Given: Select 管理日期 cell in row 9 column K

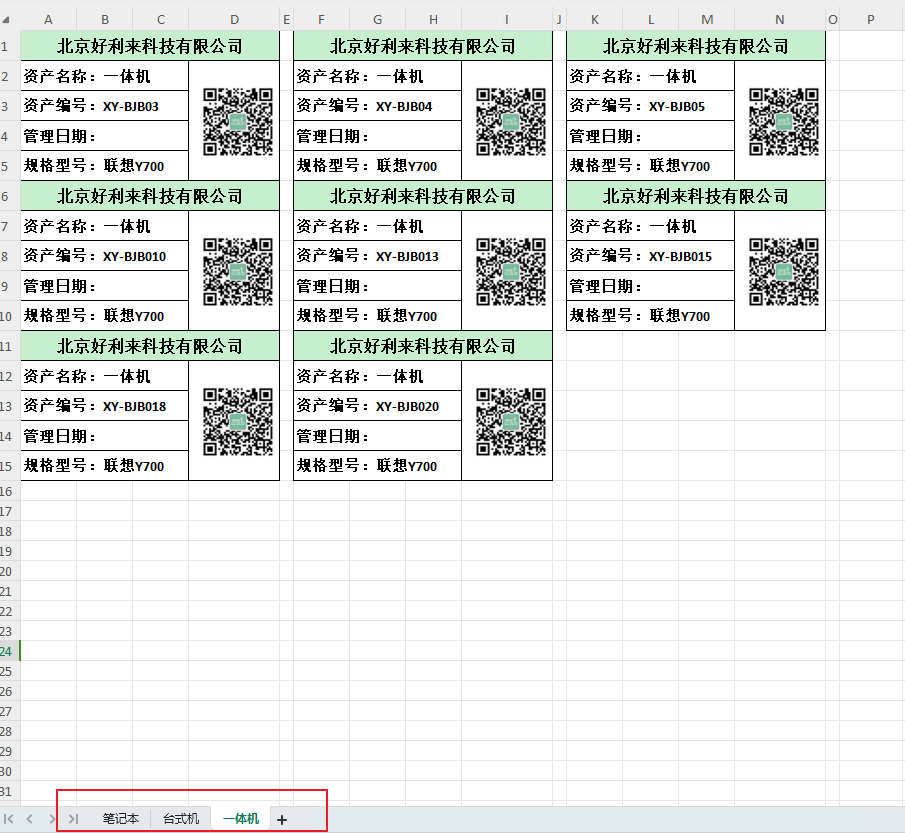Looking at the screenshot, I should tap(650, 286).
